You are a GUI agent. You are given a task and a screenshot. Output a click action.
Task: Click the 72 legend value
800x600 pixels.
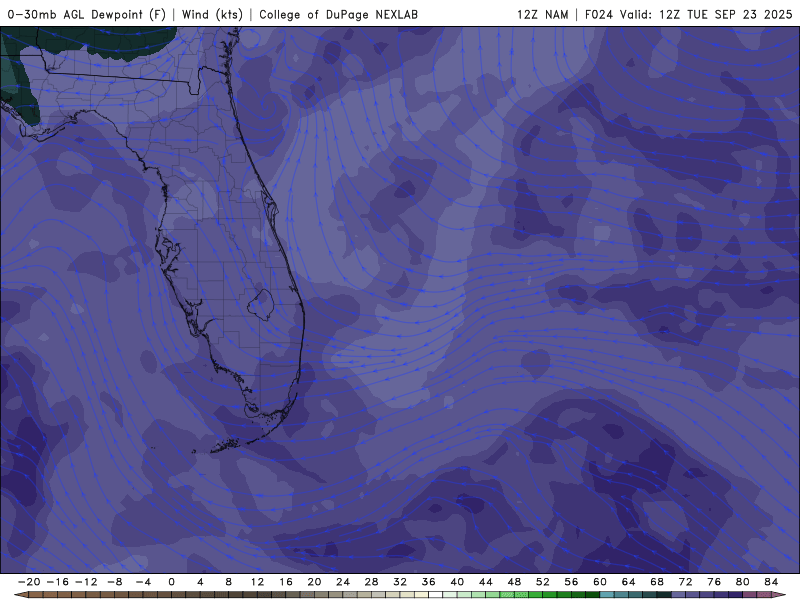(x=686, y=582)
